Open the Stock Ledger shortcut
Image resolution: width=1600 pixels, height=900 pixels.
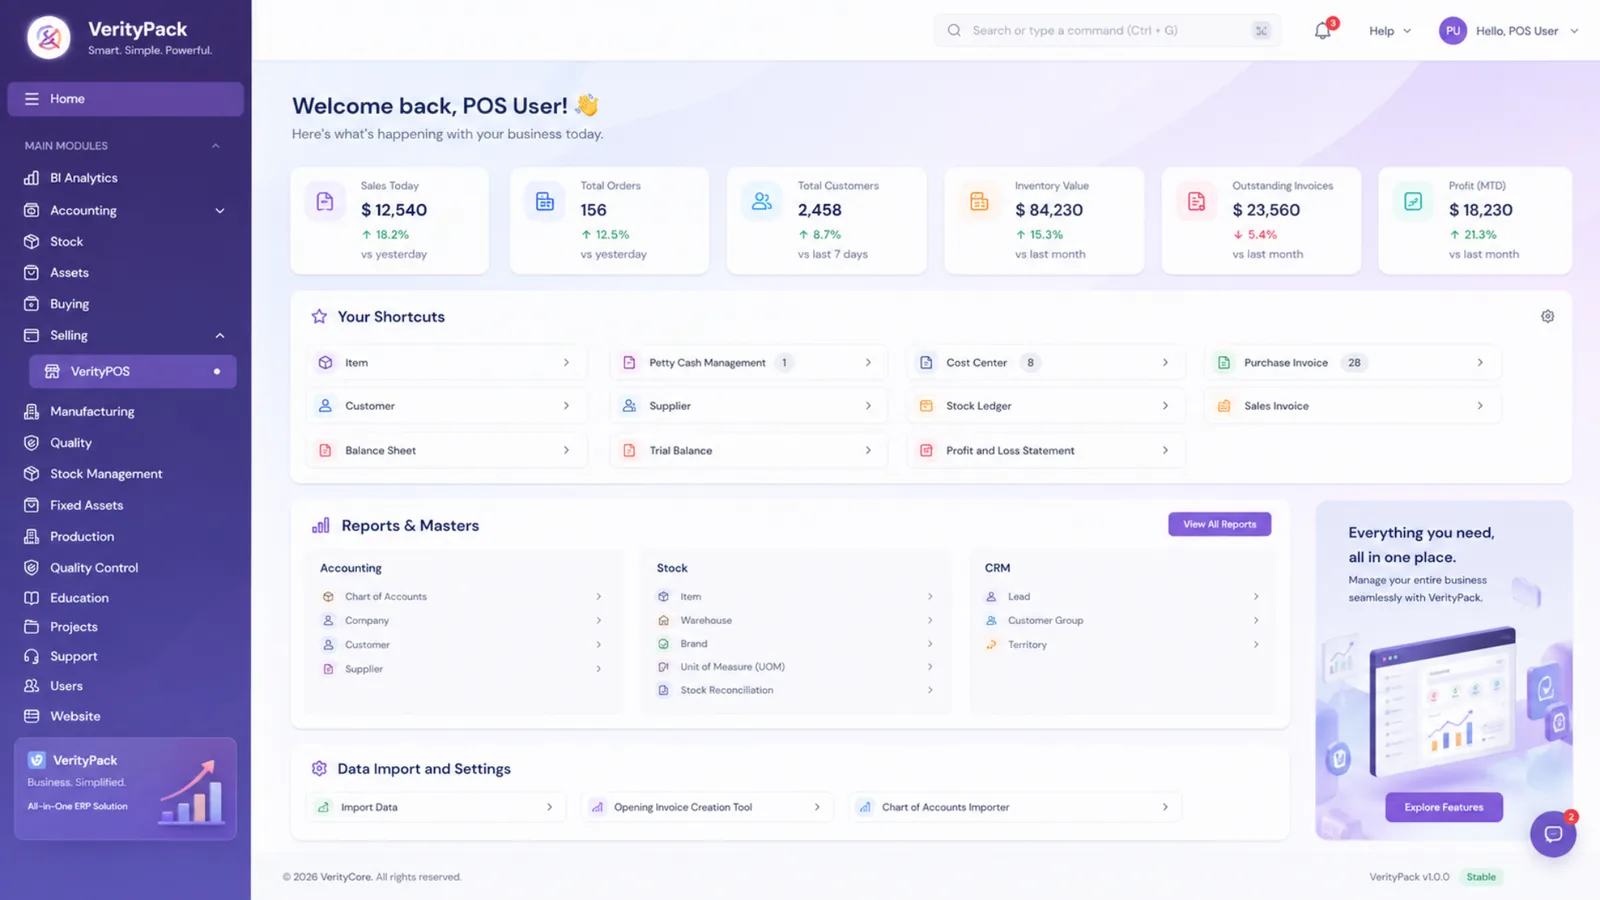(x=1045, y=406)
